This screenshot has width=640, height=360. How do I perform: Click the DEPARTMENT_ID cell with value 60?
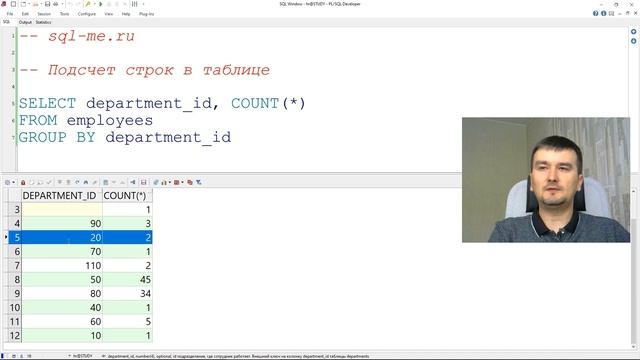pyautogui.click(x=62, y=322)
